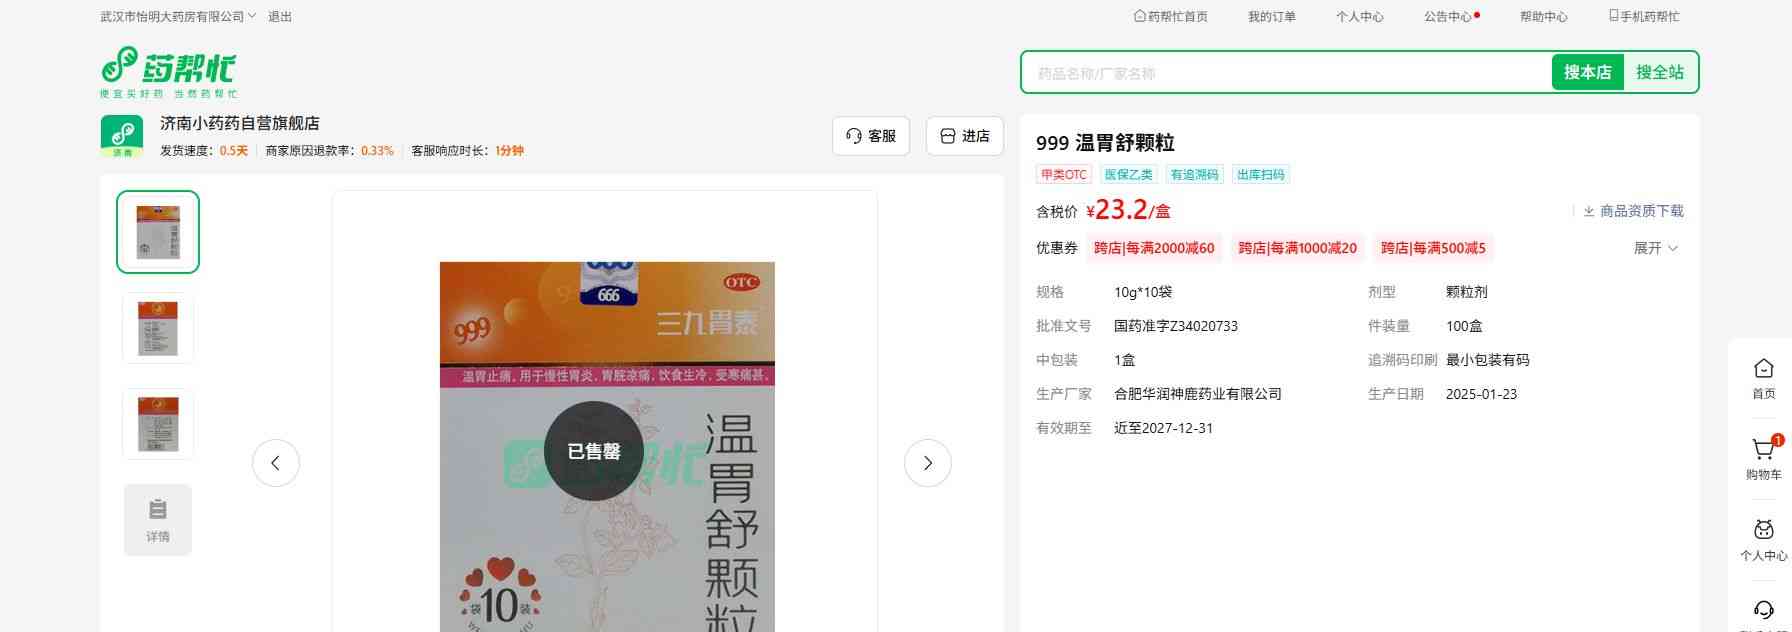Image resolution: width=1792 pixels, height=632 pixels.
Task: Open the shopping cart in right sidebar
Action: 1763,452
